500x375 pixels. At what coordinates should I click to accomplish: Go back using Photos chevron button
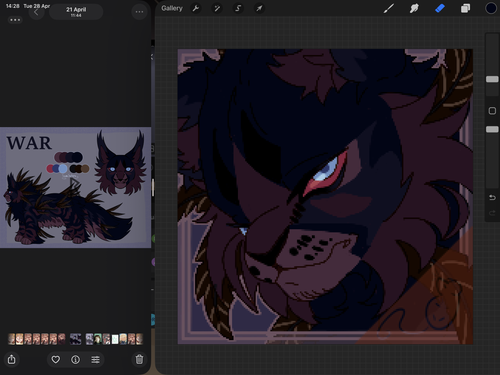[x=36, y=12]
